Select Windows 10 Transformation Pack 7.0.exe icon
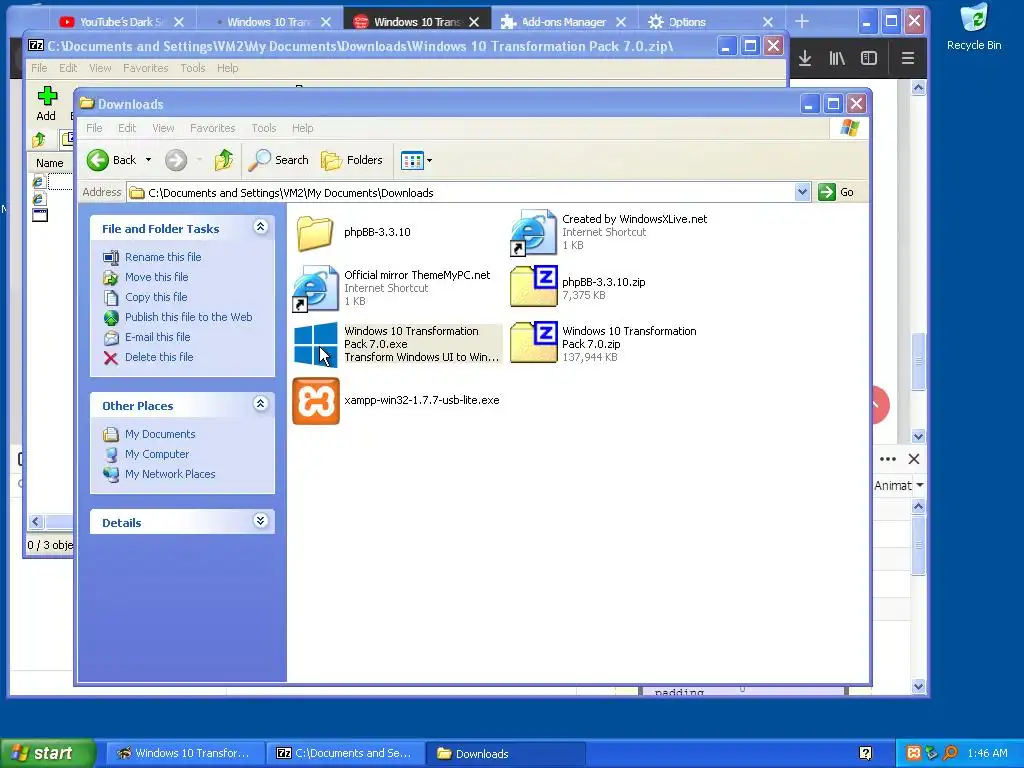The image size is (1024, 768). point(315,344)
